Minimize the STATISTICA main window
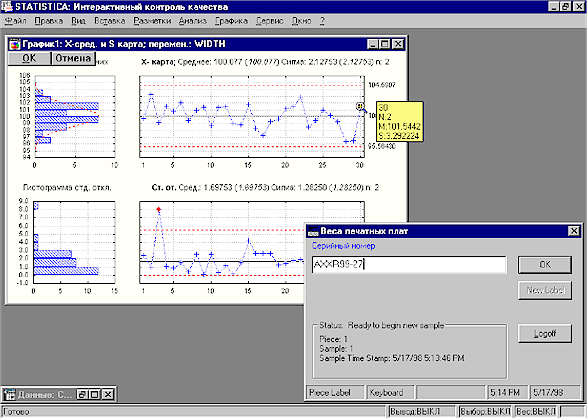Viewport: 587px width, 418px height. point(554,6)
